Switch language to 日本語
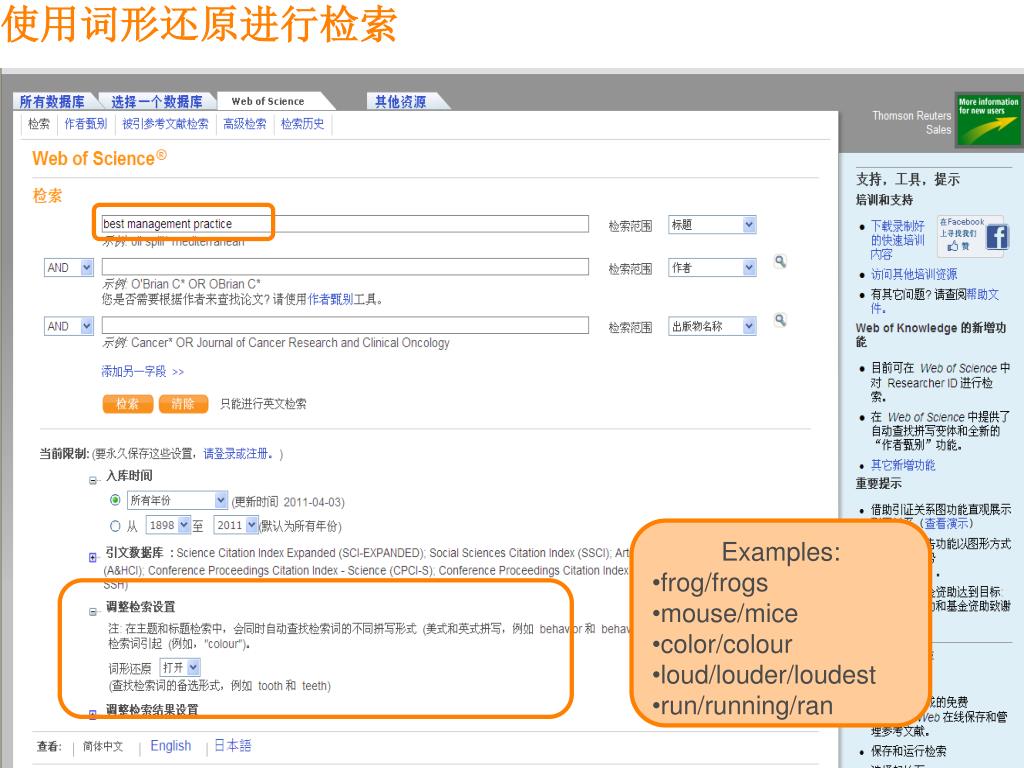The height and width of the screenshot is (768, 1024). point(232,746)
